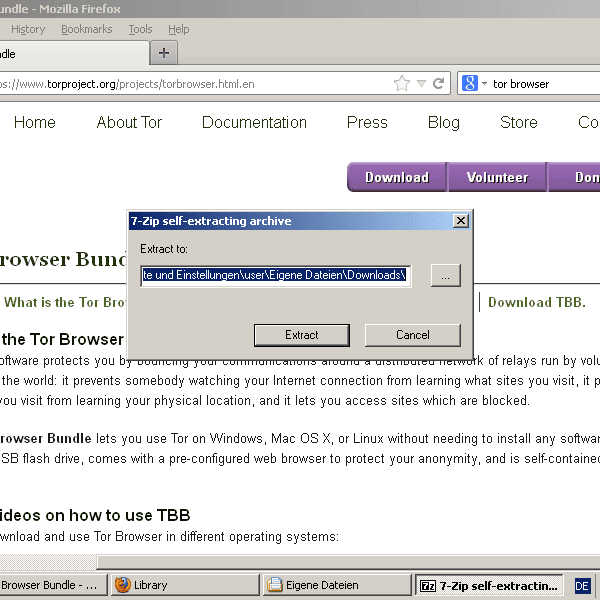
Task: Open the URL history dropdown arrow
Action: click(421, 83)
